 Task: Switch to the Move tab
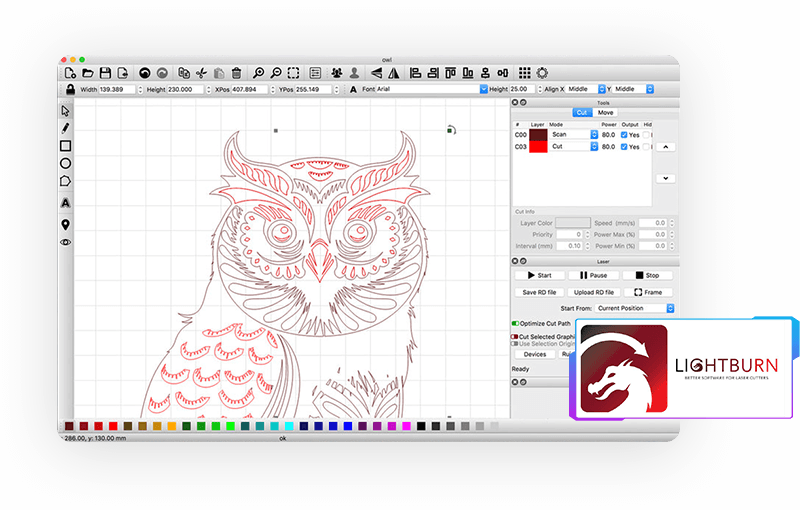click(x=606, y=112)
